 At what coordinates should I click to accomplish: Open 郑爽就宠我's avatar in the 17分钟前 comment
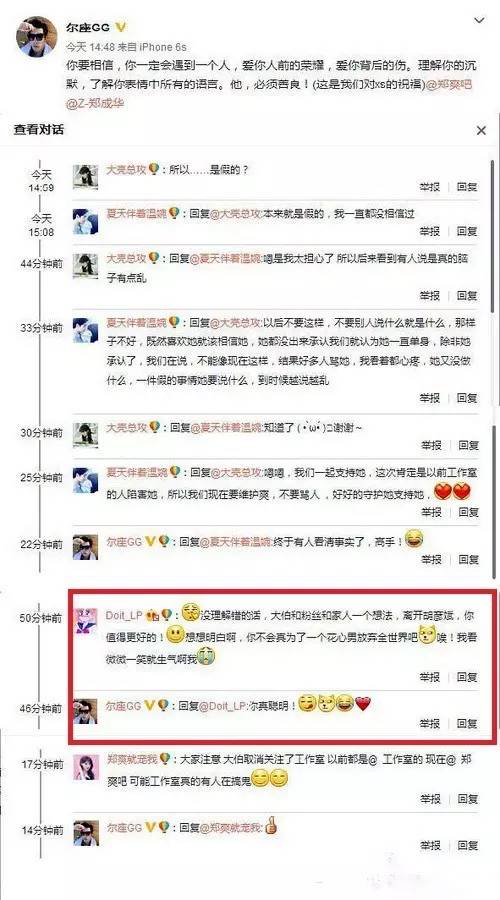pos(86,767)
